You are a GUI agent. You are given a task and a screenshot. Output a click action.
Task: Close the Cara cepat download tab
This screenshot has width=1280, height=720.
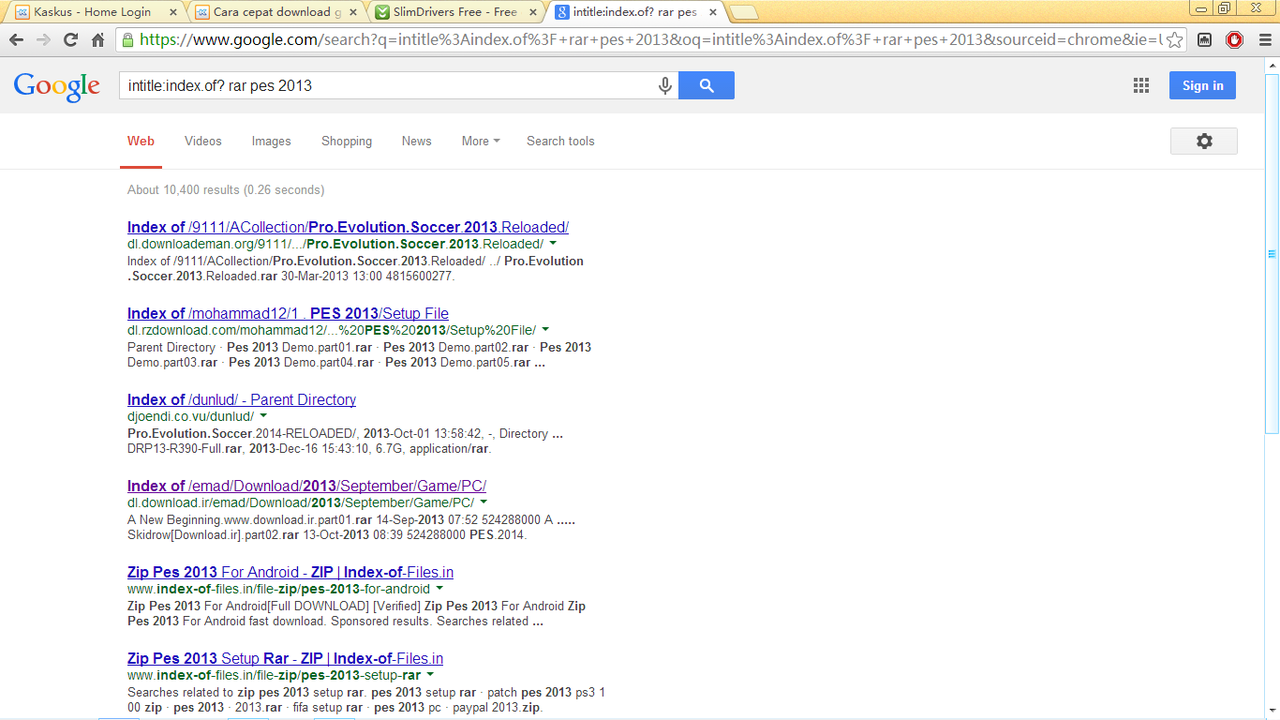point(353,12)
